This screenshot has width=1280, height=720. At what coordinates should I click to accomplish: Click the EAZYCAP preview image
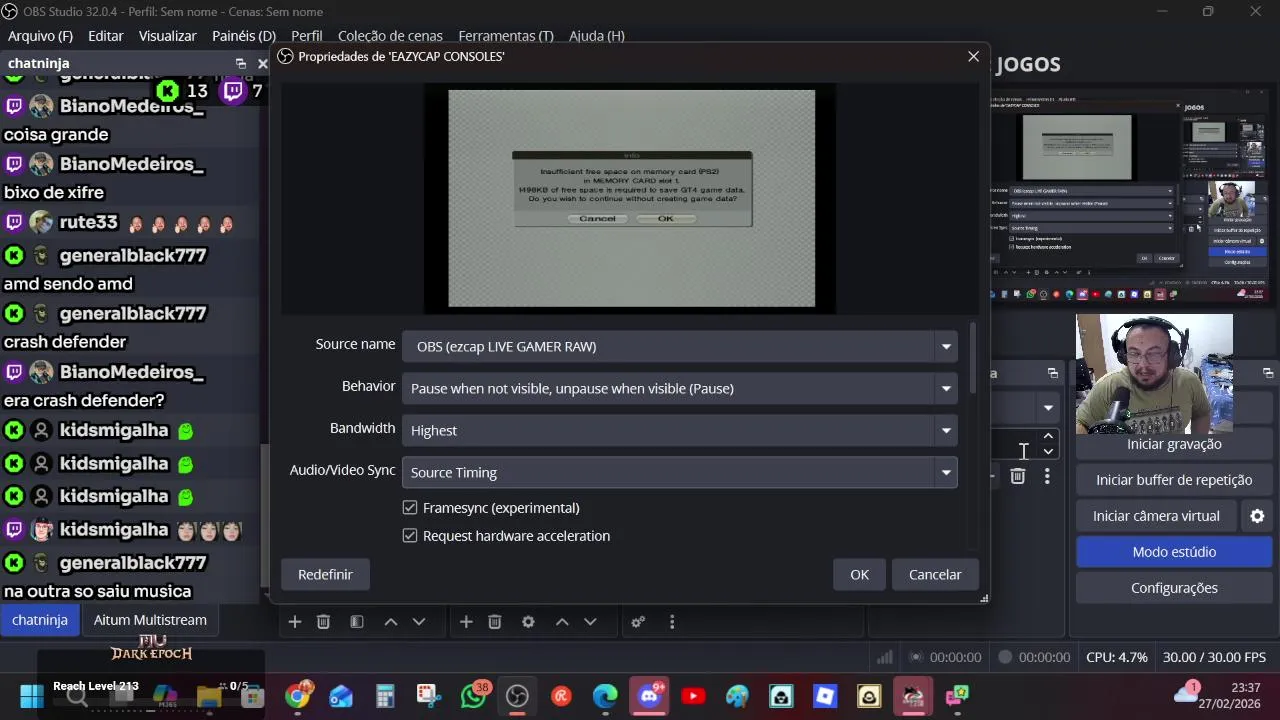pos(631,199)
